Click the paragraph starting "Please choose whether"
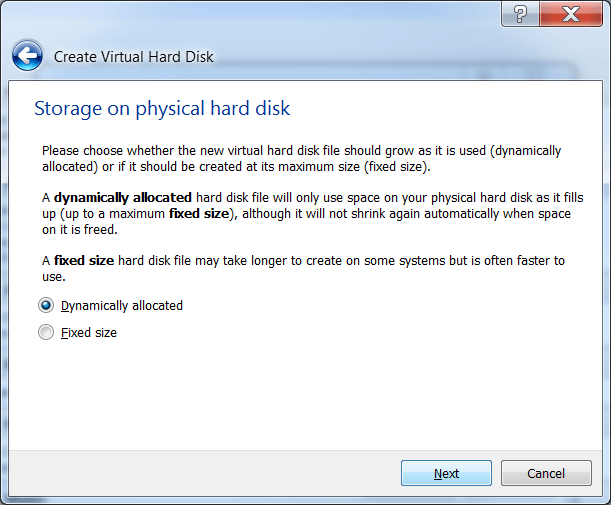611x505 pixels. [x=302, y=159]
